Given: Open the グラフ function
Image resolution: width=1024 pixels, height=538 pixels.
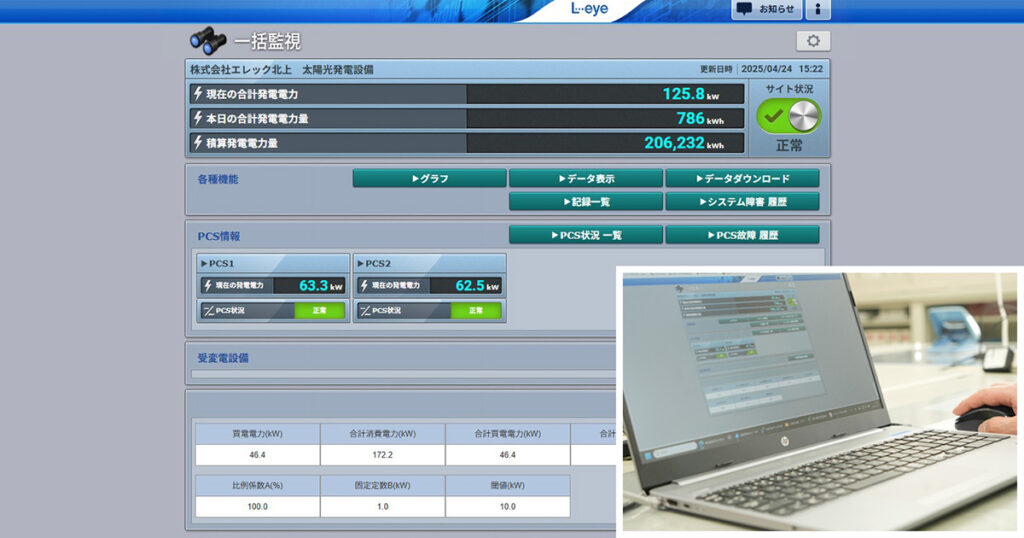Looking at the screenshot, I should point(429,179).
